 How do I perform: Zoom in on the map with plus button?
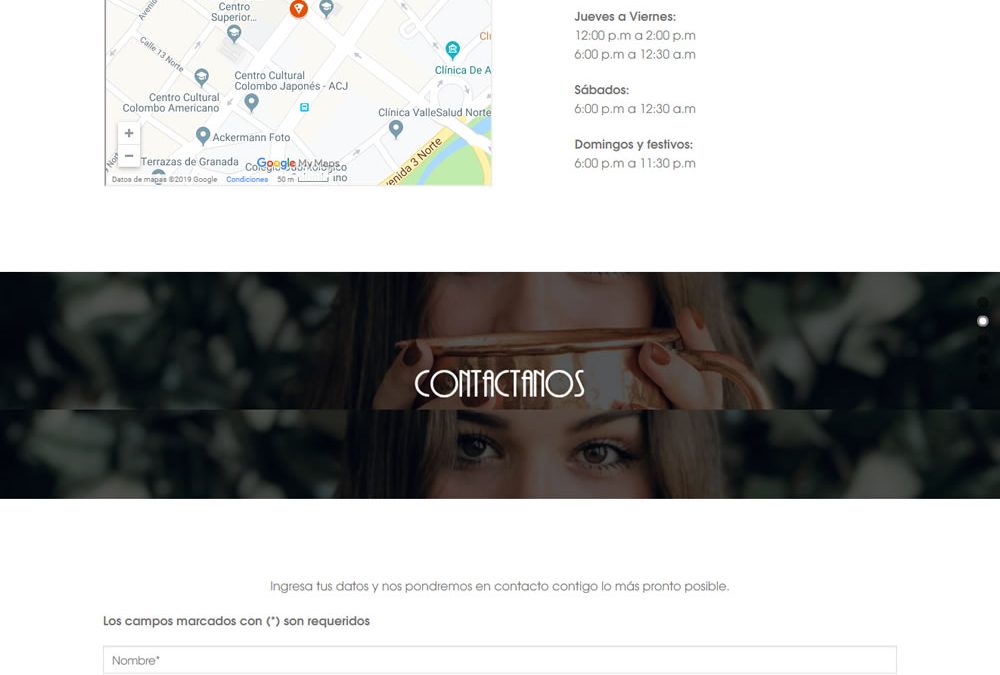tap(129, 133)
